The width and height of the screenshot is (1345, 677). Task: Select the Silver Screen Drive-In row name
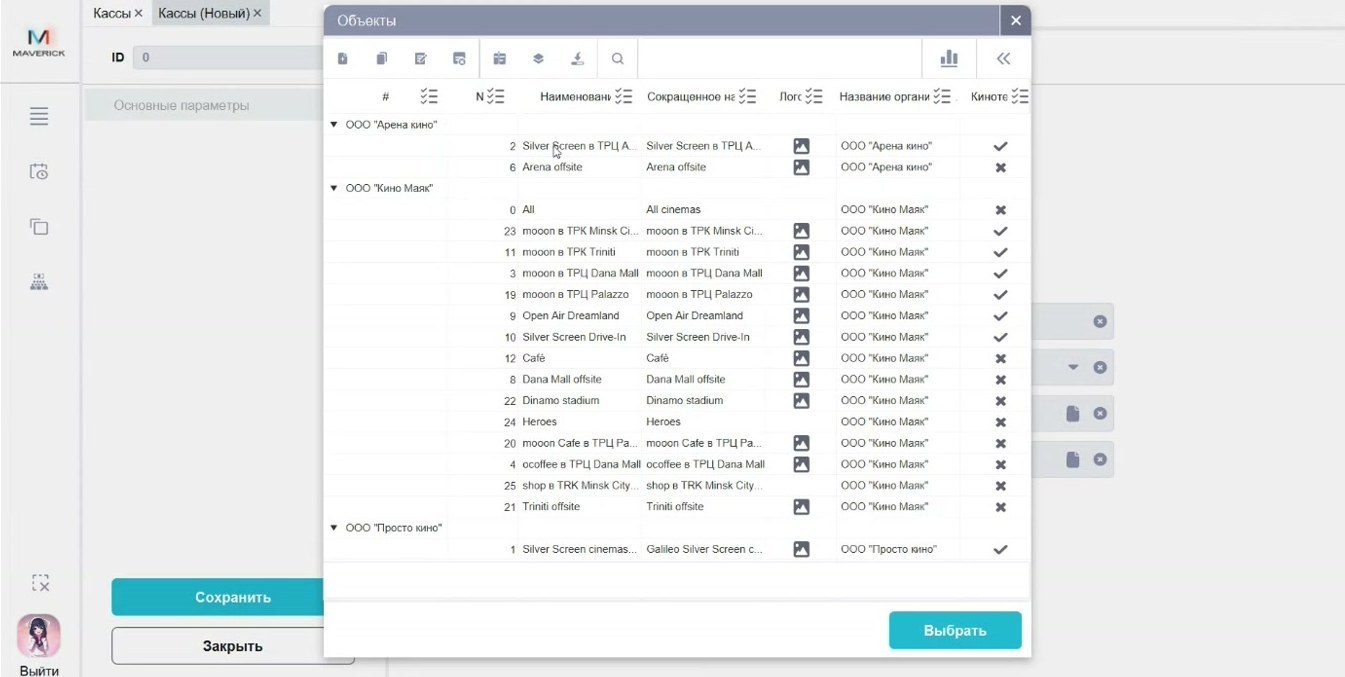(x=574, y=337)
